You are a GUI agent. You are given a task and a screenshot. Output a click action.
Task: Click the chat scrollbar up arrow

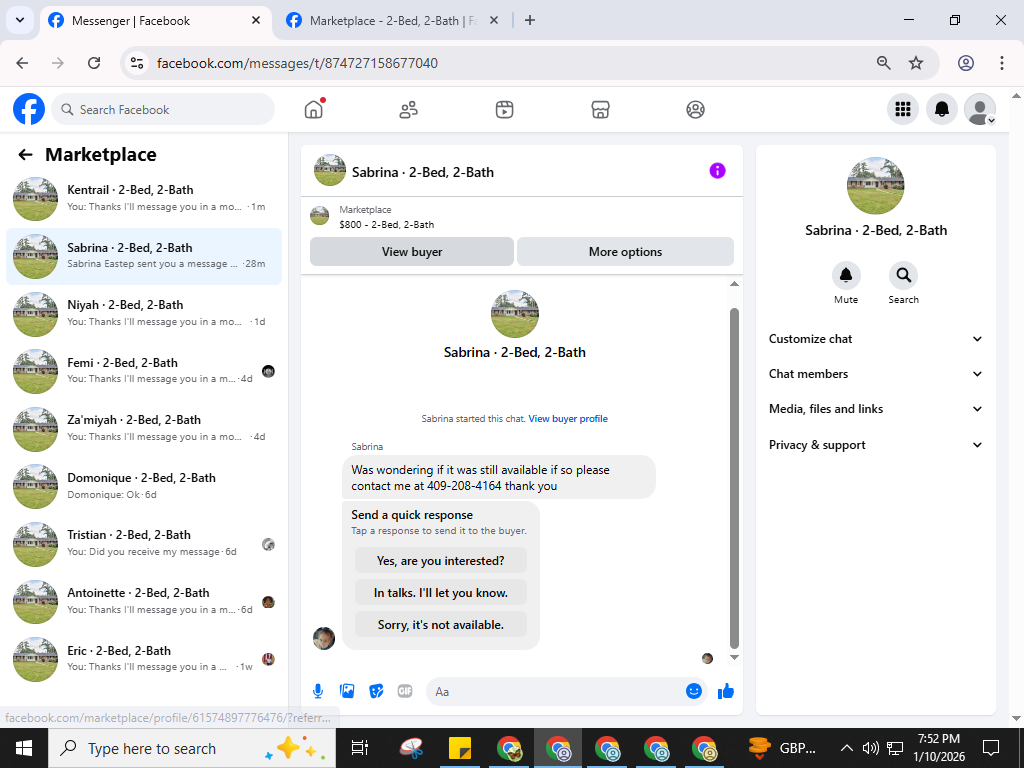click(x=734, y=283)
